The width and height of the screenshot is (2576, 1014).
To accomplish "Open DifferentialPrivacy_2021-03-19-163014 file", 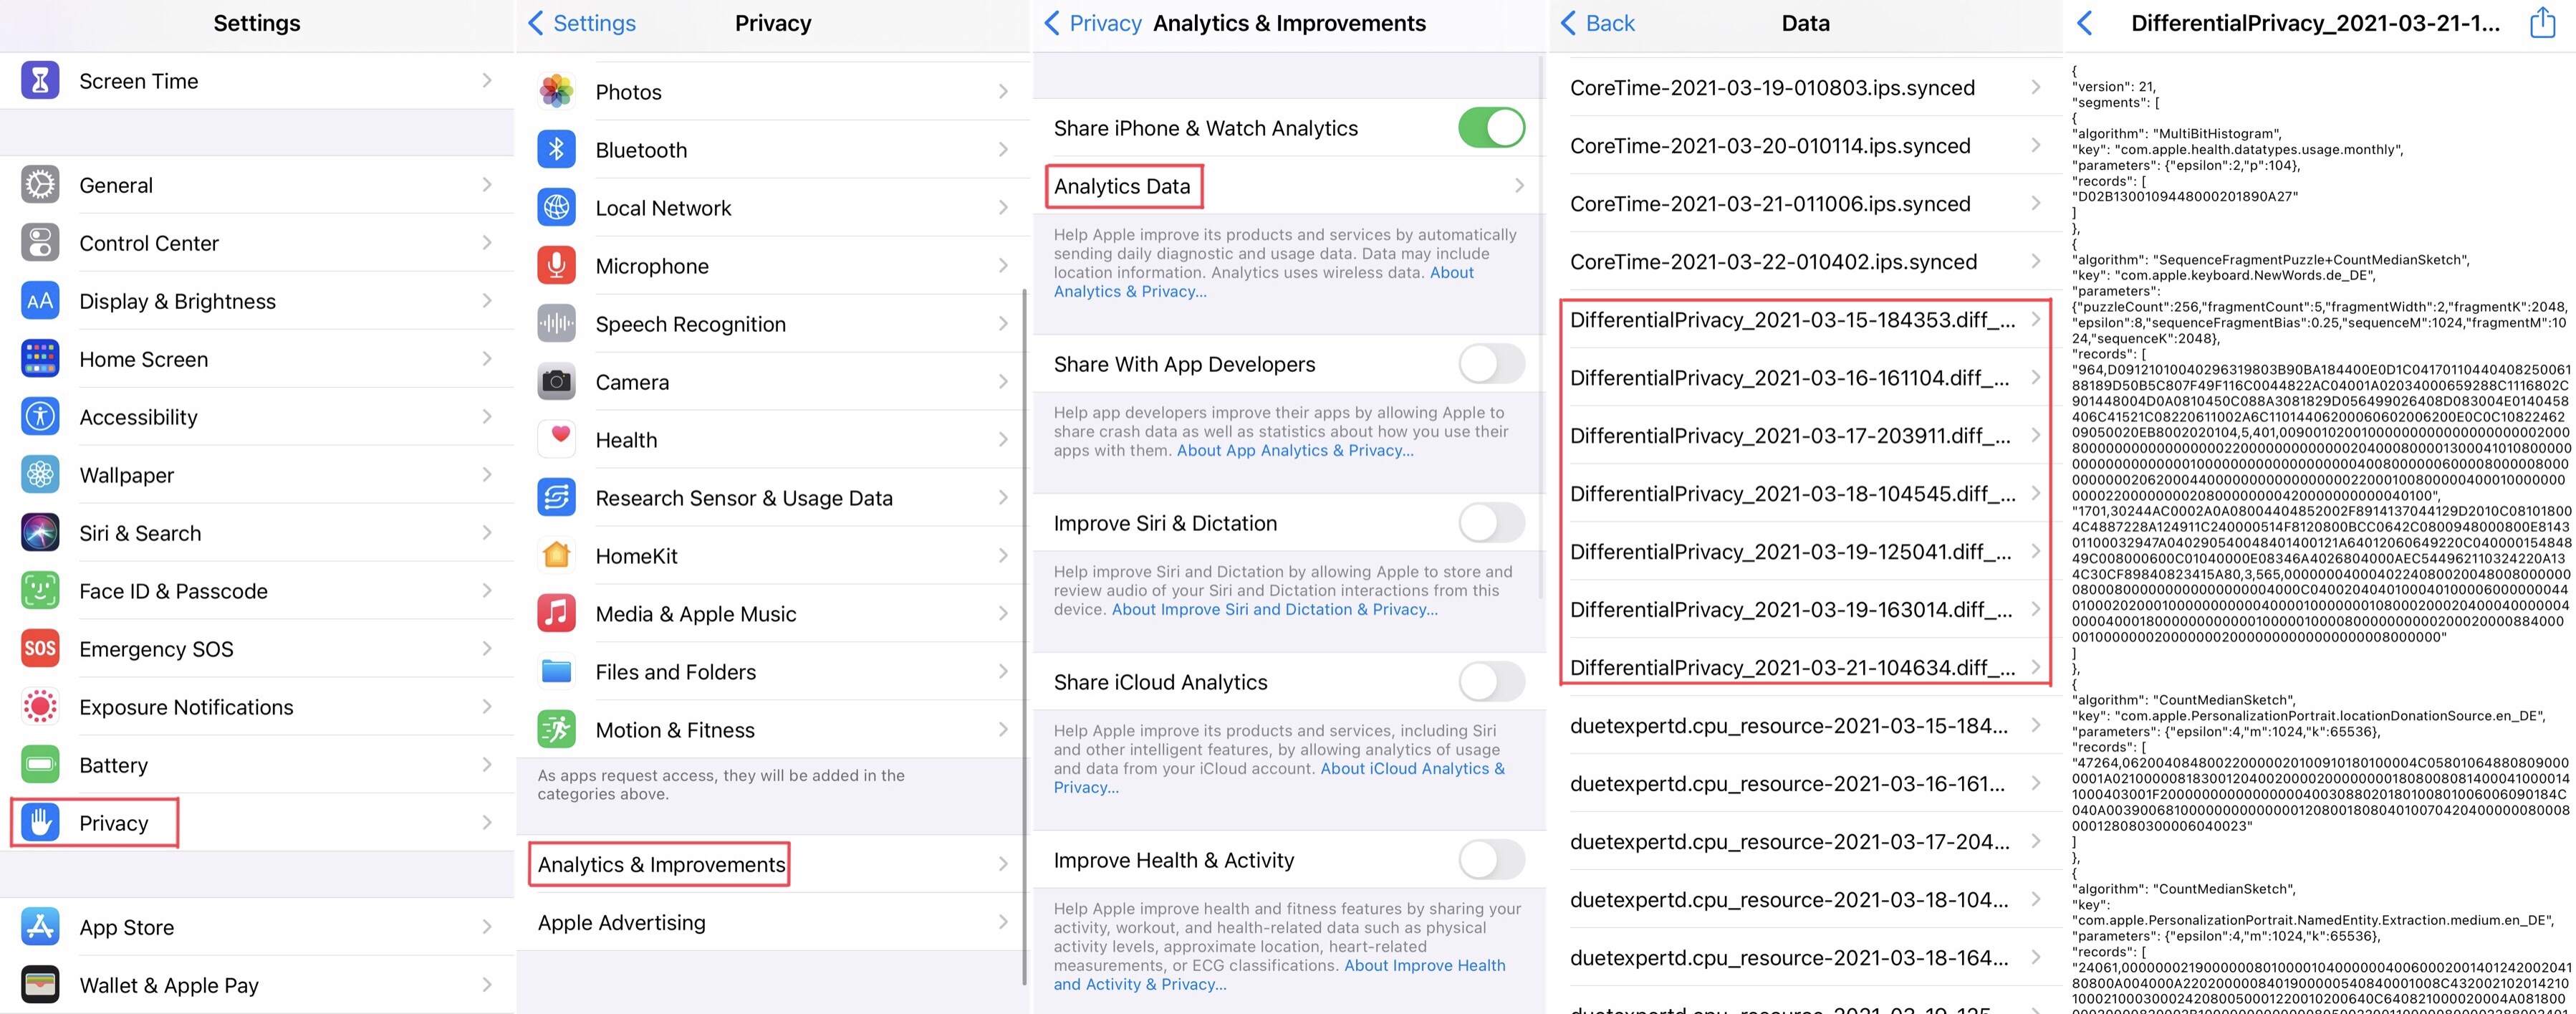I will pos(1806,610).
